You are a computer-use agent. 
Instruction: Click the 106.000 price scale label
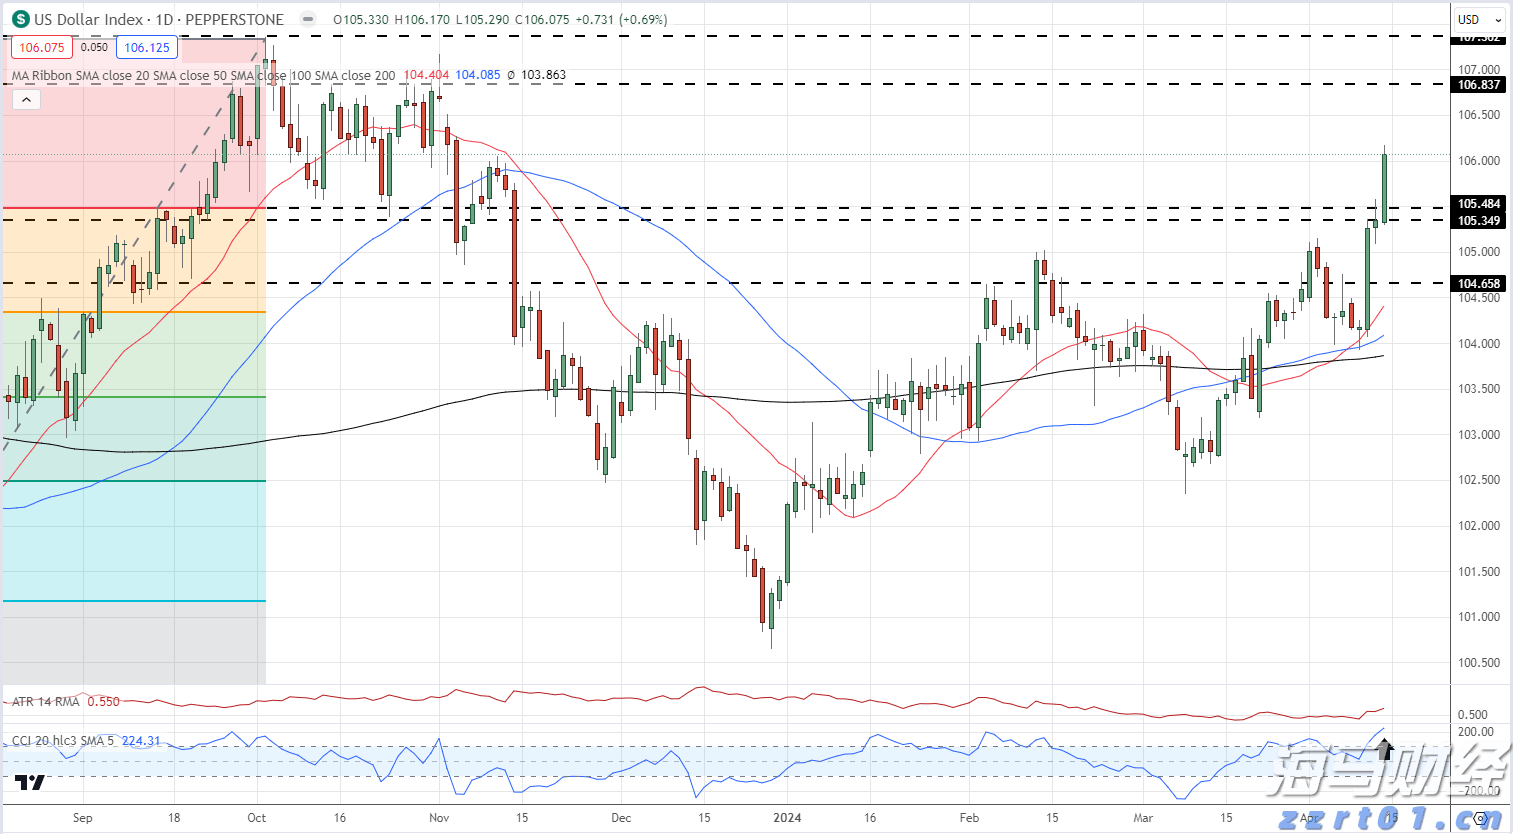point(1479,161)
